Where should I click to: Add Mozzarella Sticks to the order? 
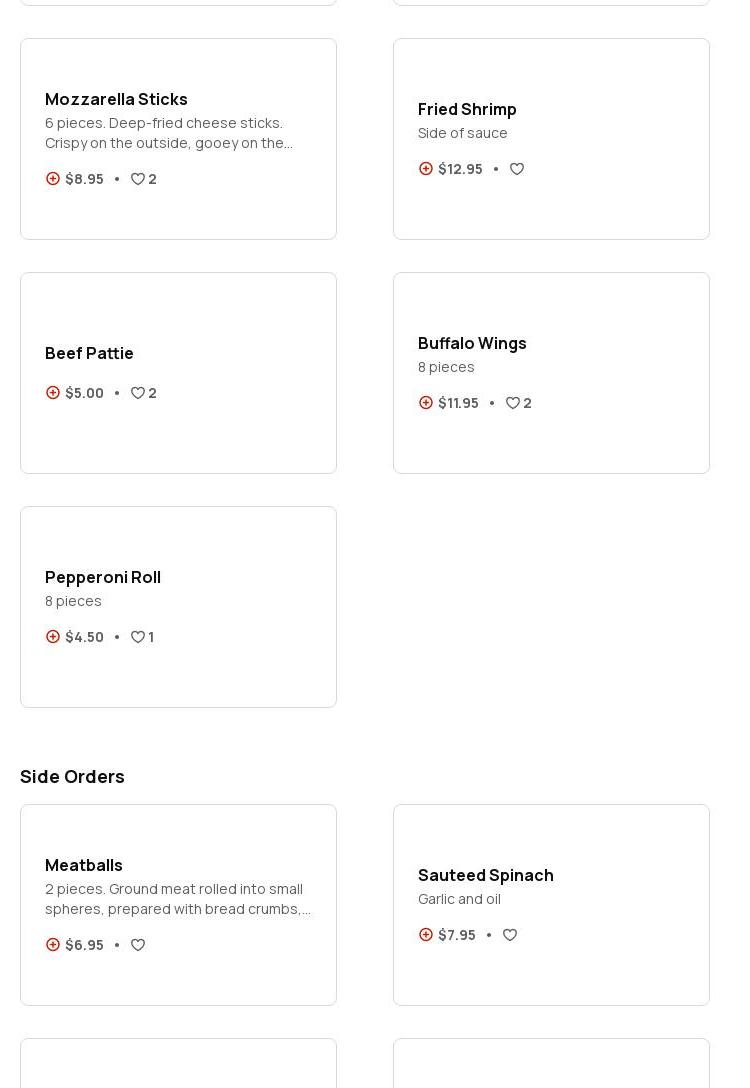pyautogui.click(x=53, y=179)
